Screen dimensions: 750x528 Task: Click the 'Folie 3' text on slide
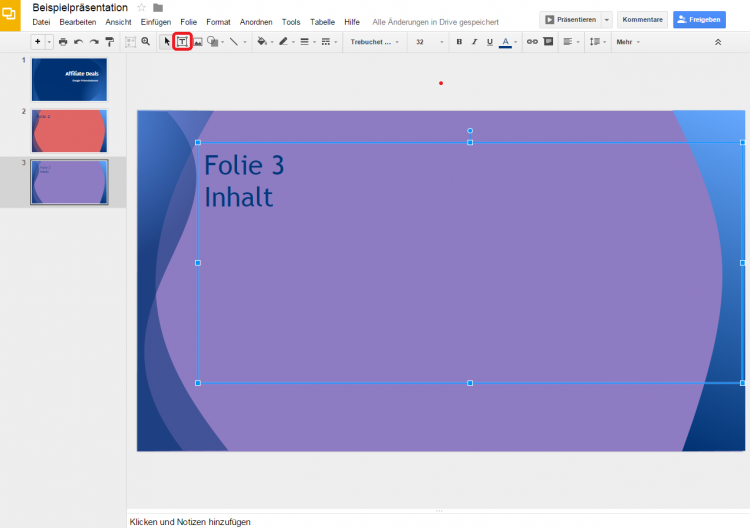[244, 165]
